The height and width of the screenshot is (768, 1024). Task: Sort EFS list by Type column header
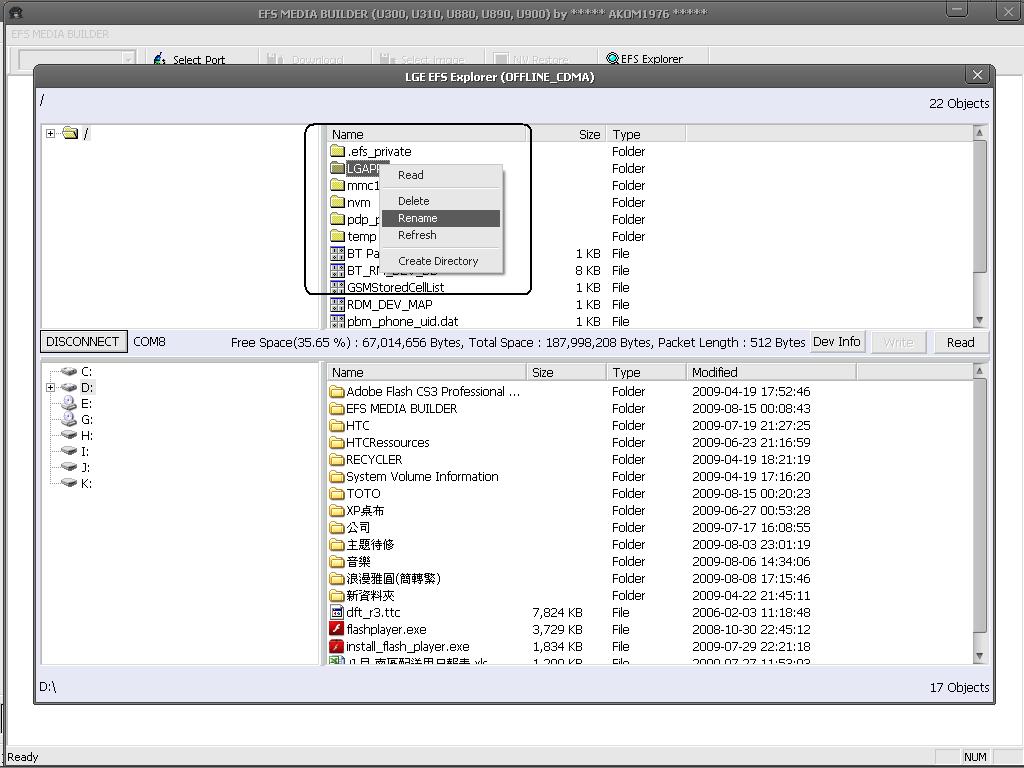pyautogui.click(x=646, y=135)
